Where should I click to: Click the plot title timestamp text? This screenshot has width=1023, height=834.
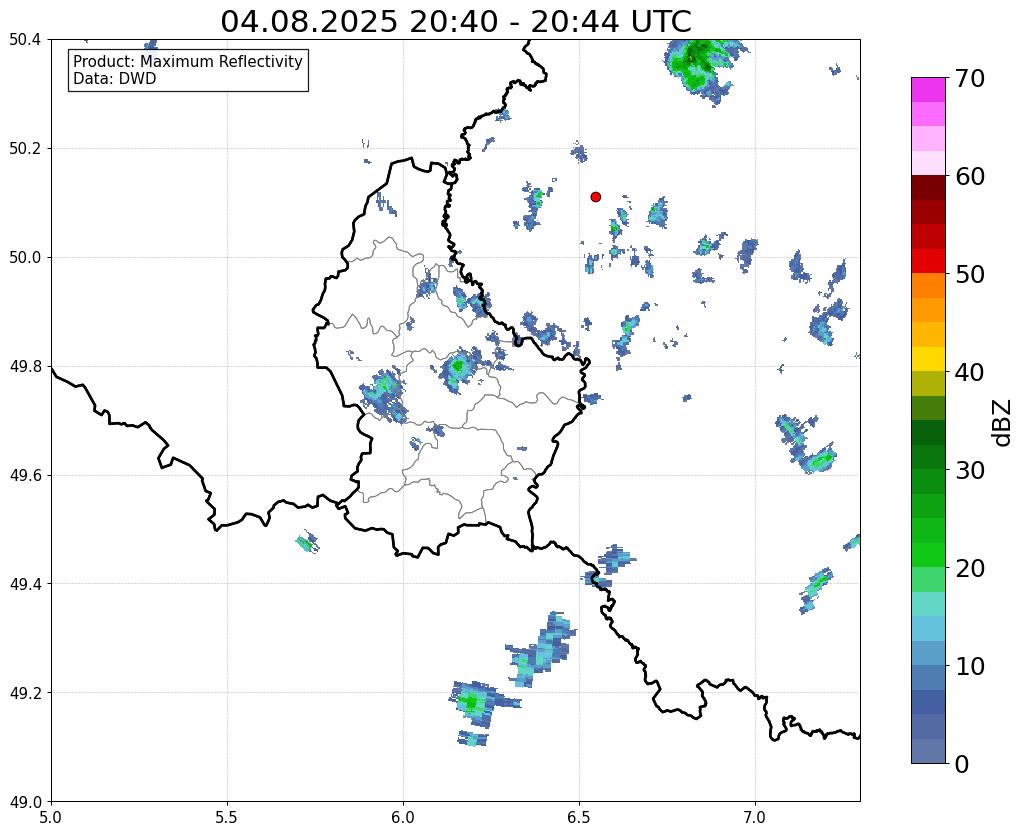(x=455, y=22)
